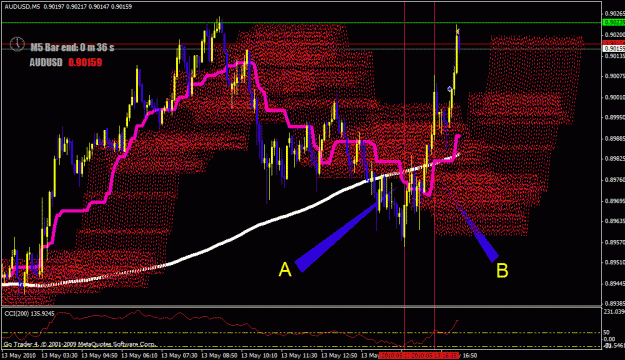Click the 0.89635 price scale value
625x360 pixels.
614,221
